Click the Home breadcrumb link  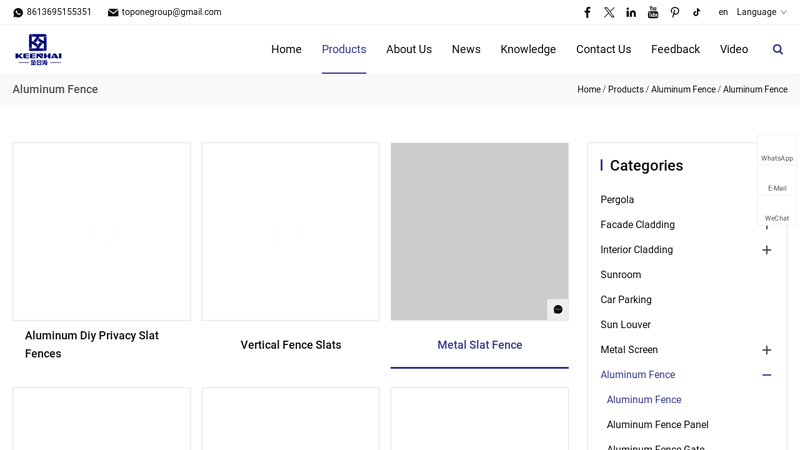pos(589,89)
